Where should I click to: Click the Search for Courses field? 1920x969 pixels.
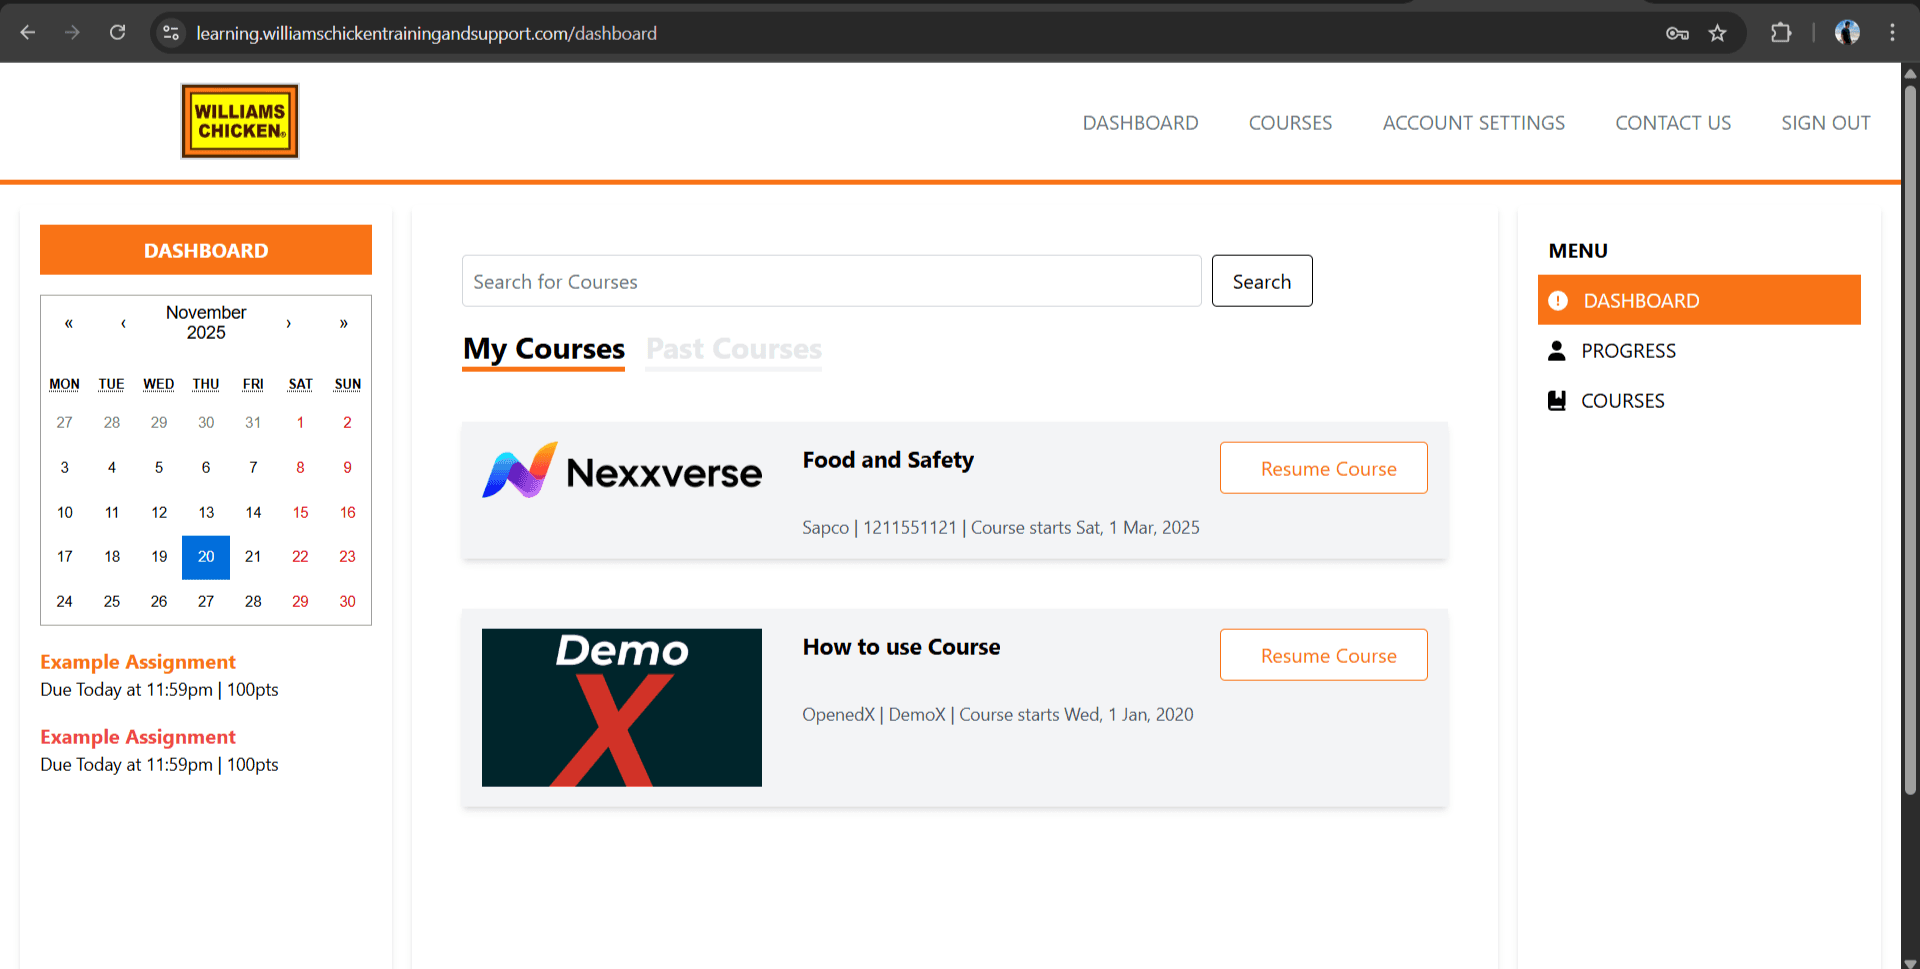[x=831, y=282]
